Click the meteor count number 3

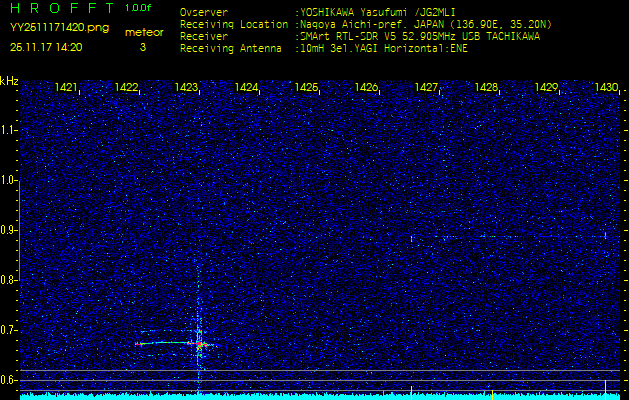(142, 47)
